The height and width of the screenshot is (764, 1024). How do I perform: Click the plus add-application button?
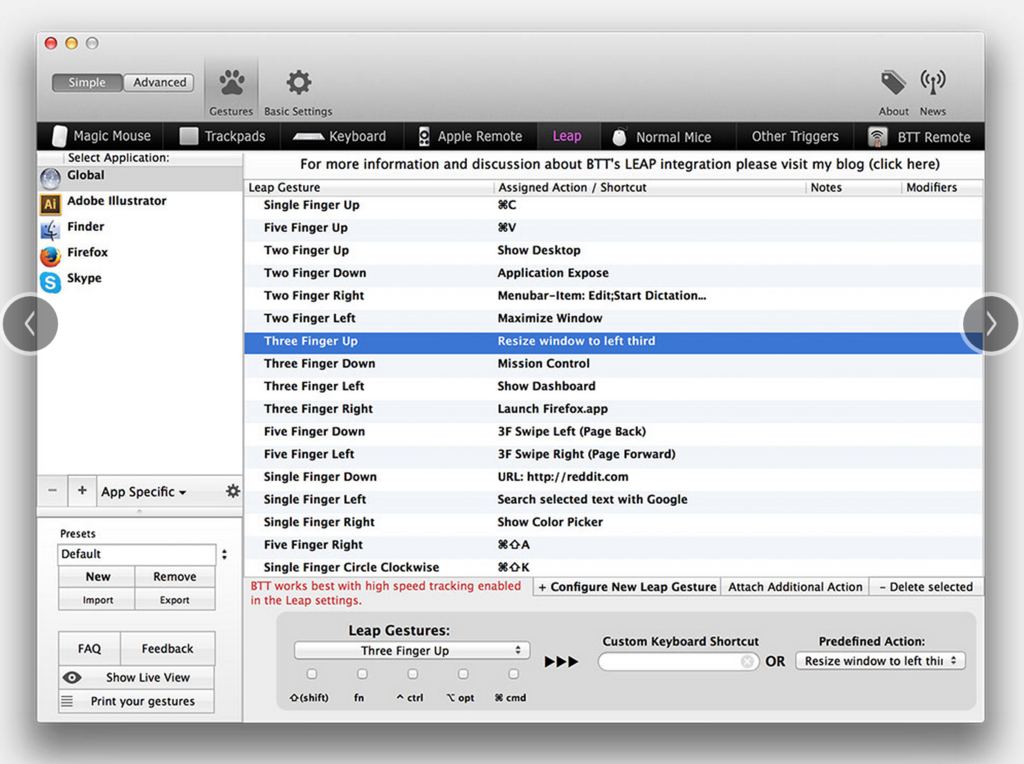pyautogui.click(x=82, y=491)
